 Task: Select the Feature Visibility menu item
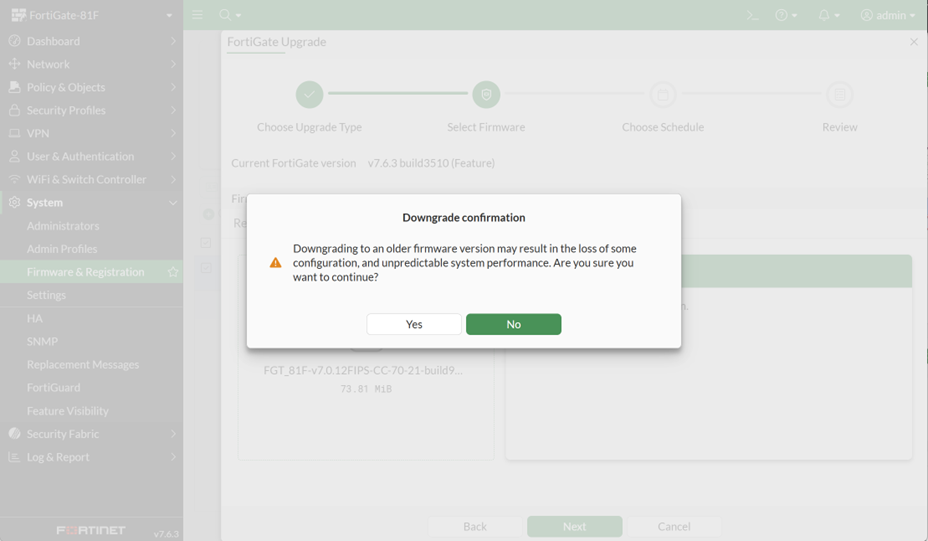coord(67,411)
